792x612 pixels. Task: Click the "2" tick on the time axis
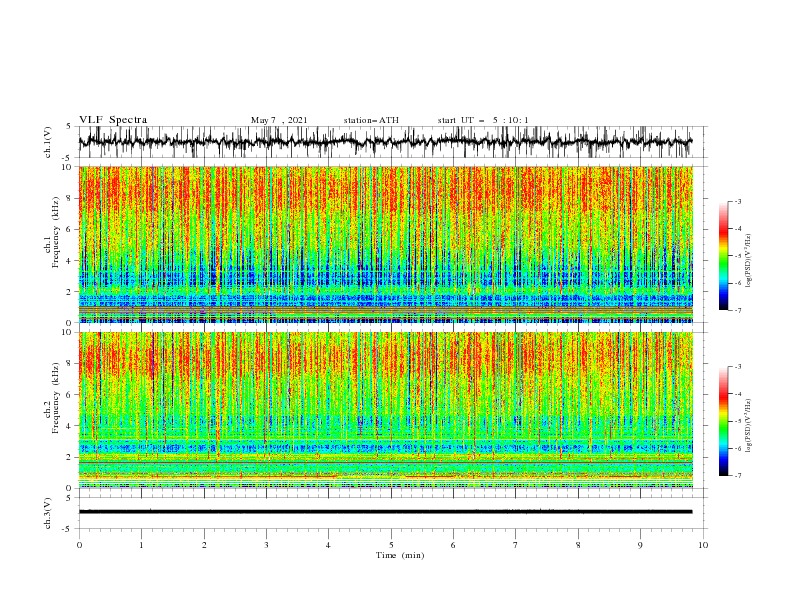[x=204, y=545]
